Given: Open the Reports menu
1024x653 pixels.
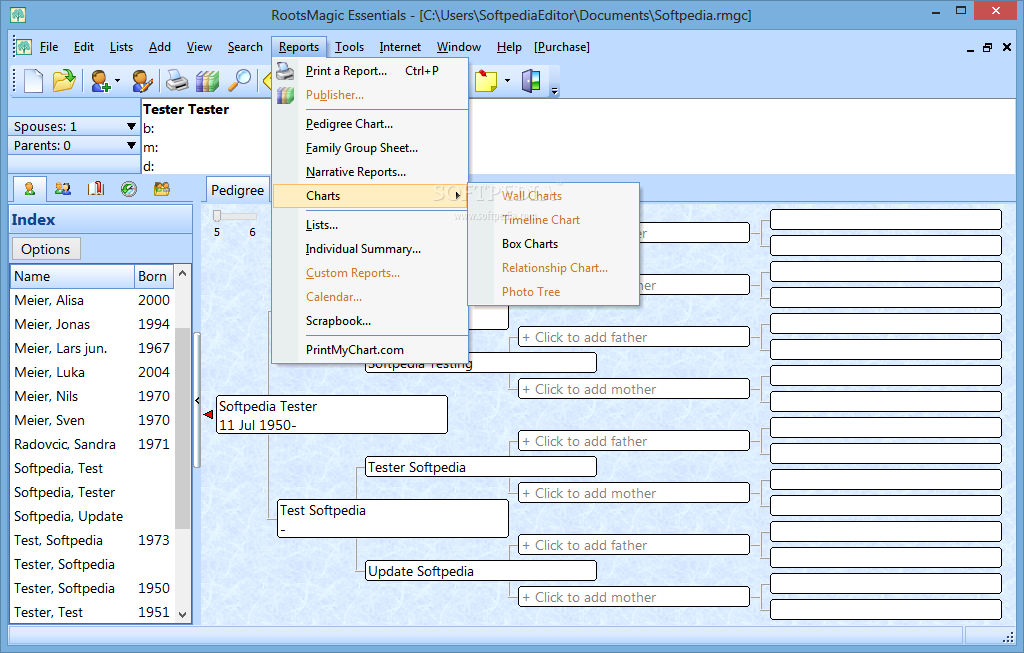Looking at the screenshot, I should coord(299,47).
